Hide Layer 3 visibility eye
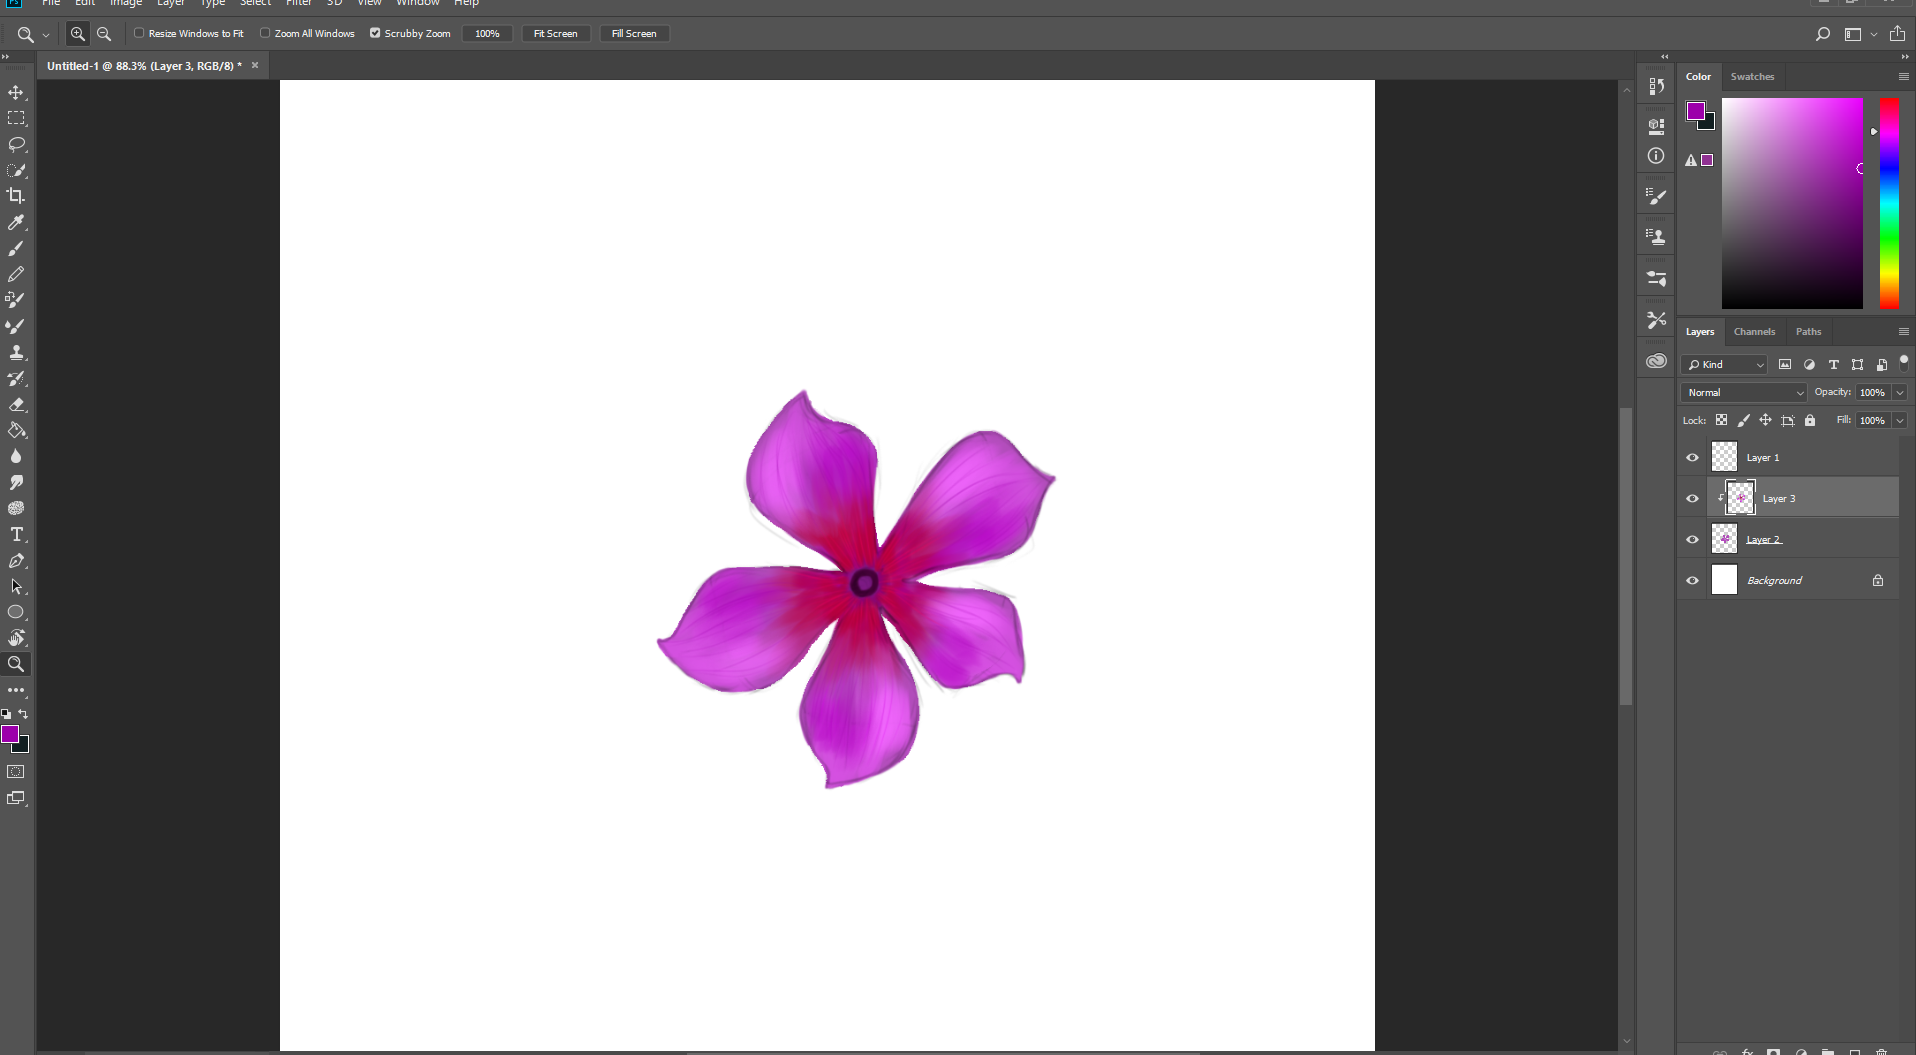The height and width of the screenshot is (1055, 1916). [1692, 498]
